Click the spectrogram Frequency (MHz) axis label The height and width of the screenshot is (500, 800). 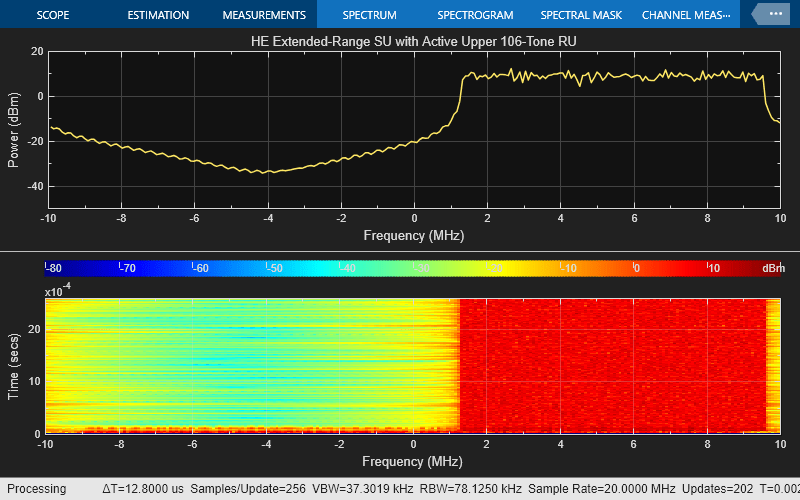[x=412, y=461]
